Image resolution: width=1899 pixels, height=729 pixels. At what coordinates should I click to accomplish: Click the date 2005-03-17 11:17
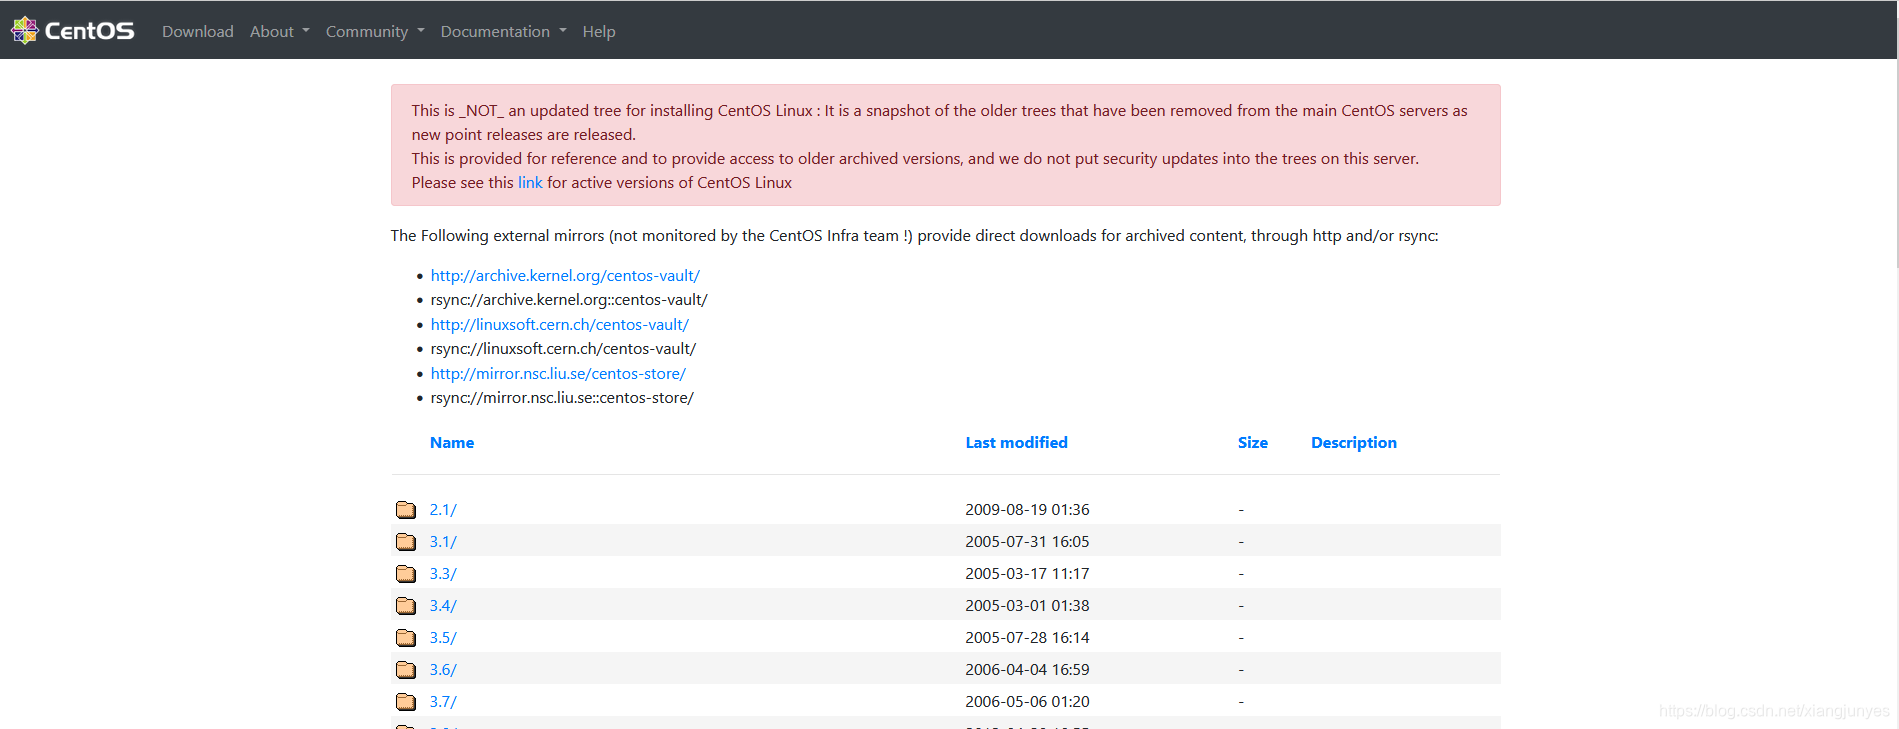[1027, 574]
